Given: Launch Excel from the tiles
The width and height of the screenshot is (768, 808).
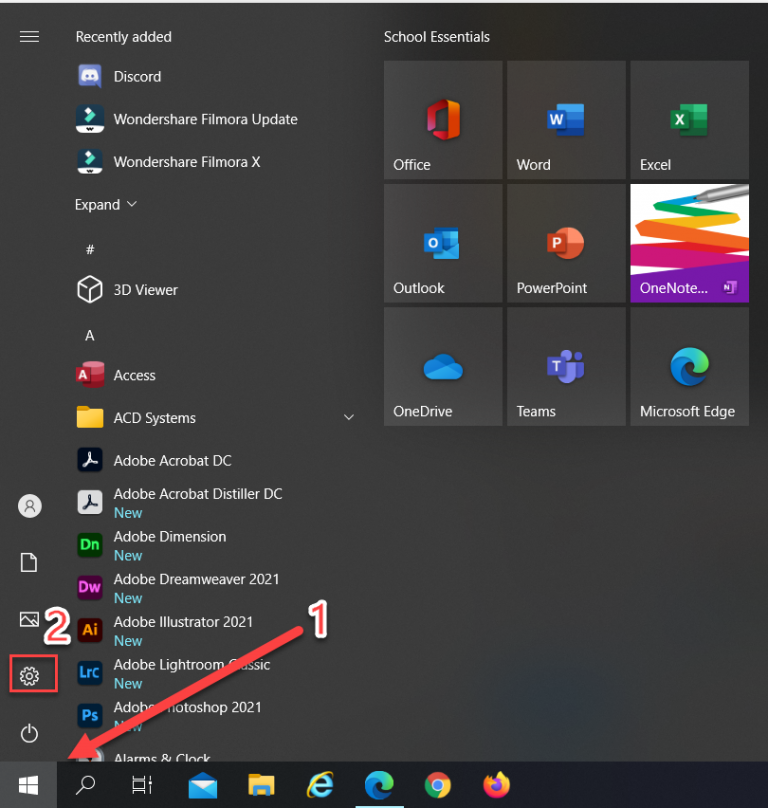Looking at the screenshot, I should click(x=689, y=120).
